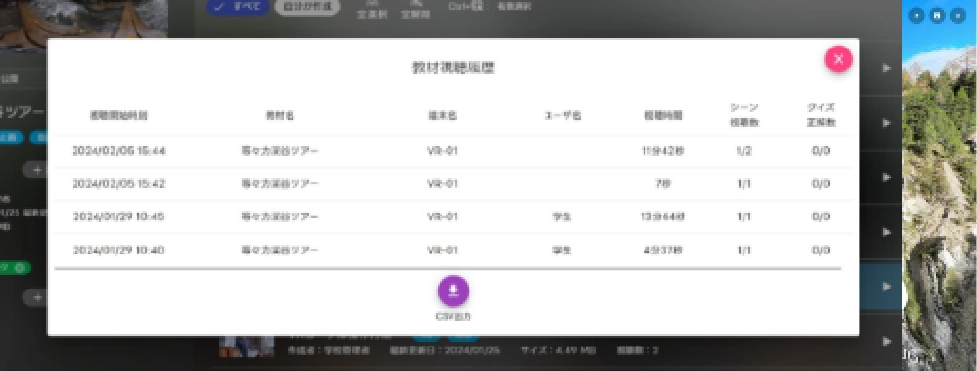The width and height of the screenshot is (977, 371).
Task: Select the 2024/02/05 15:44 history row
Action: (453, 151)
